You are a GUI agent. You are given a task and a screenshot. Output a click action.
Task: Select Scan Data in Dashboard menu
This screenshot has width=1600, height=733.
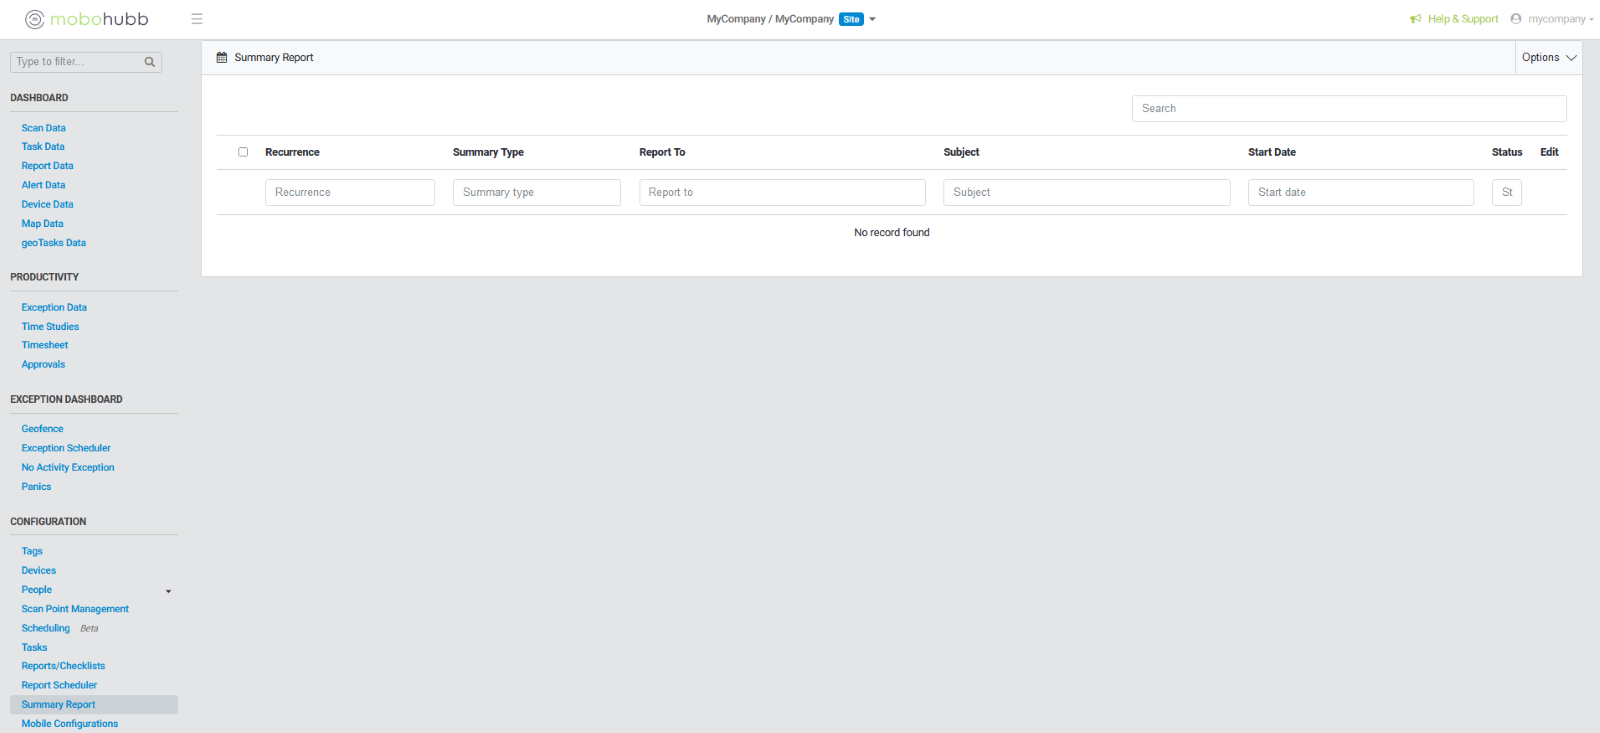43,128
